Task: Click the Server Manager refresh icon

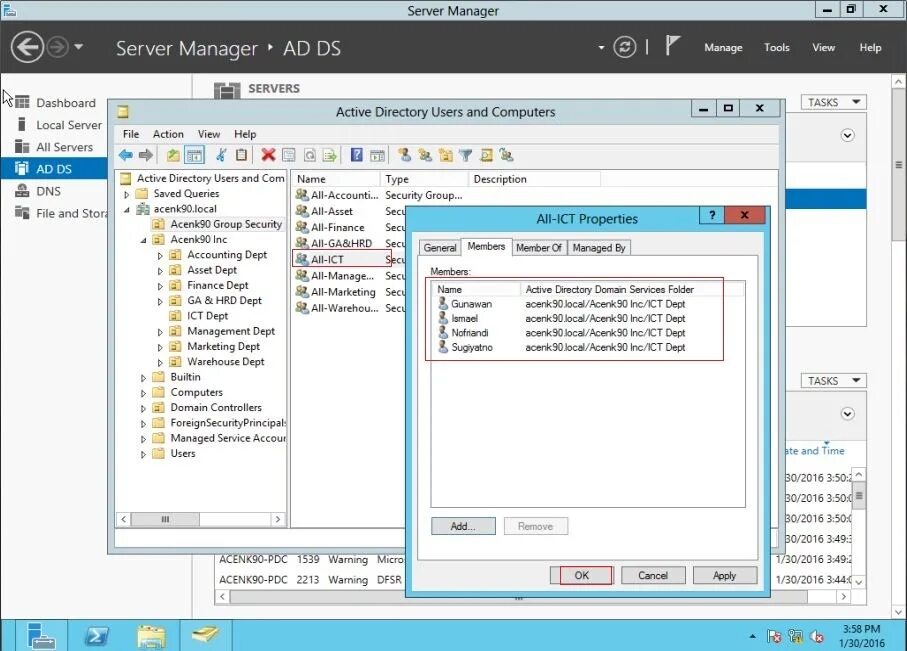Action: click(625, 47)
